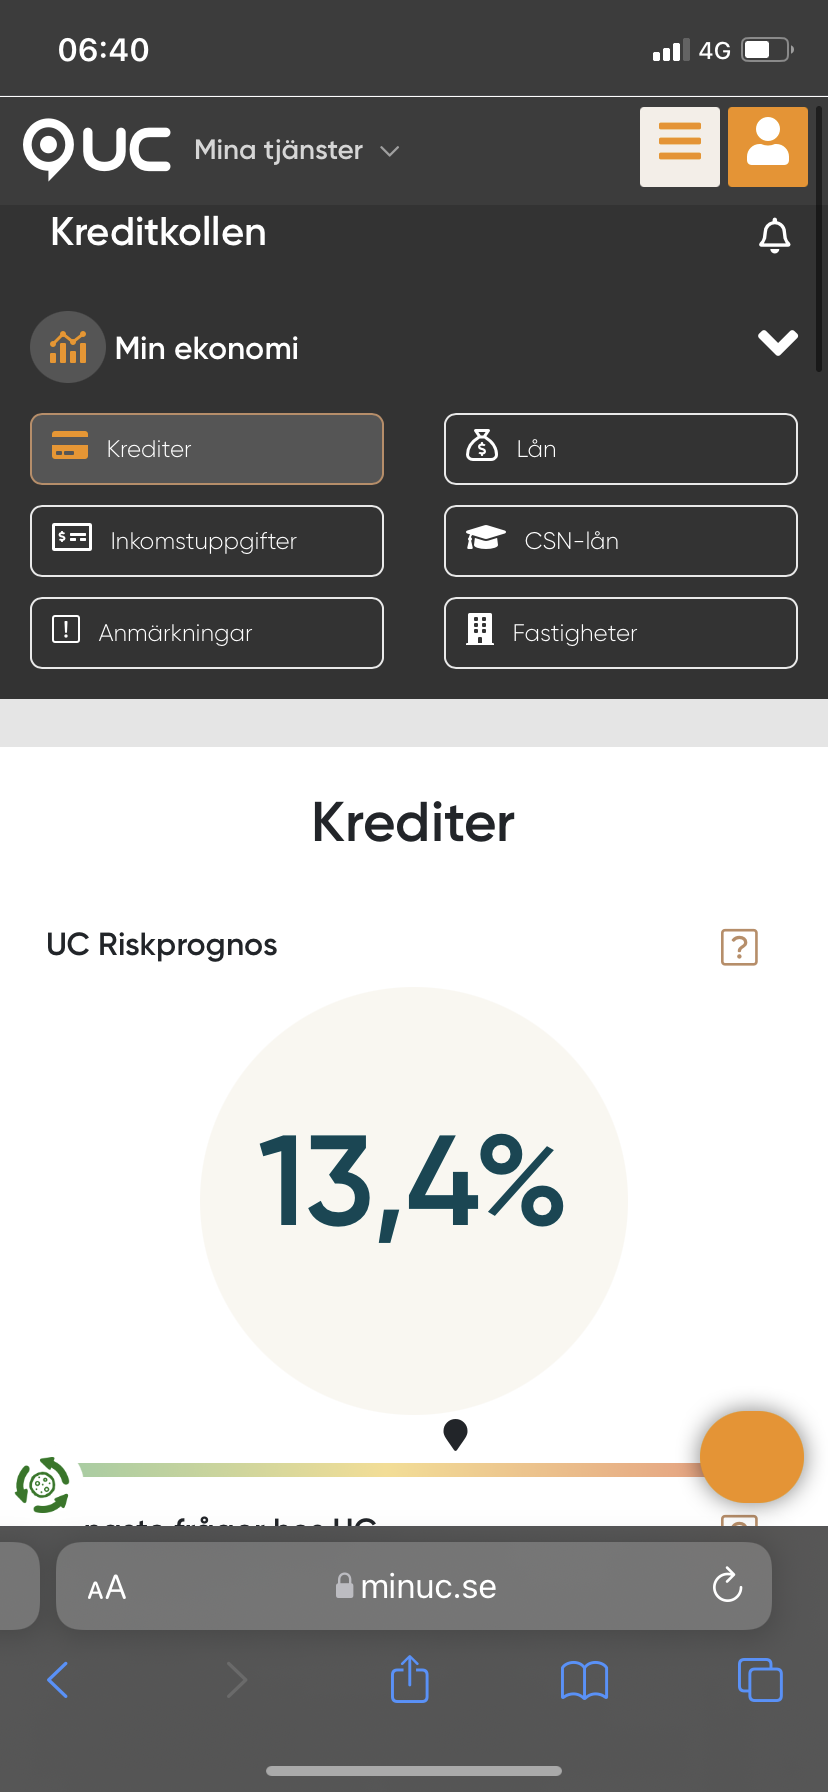
Task: Open UC Riskprognos help question mark
Action: tap(739, 946)
